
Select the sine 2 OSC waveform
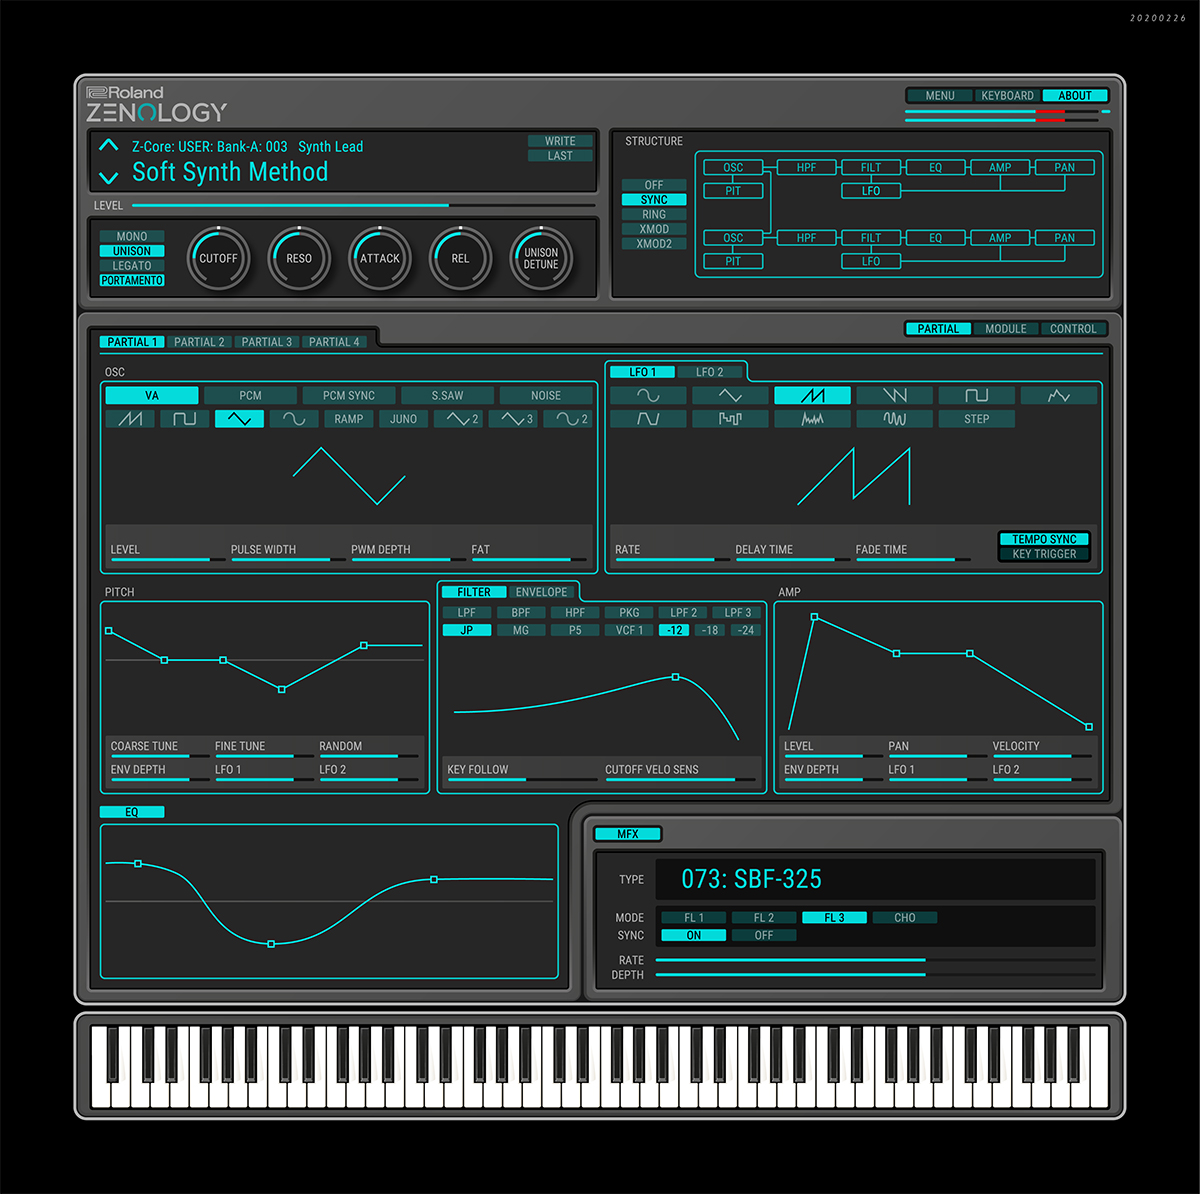[568, 419]
